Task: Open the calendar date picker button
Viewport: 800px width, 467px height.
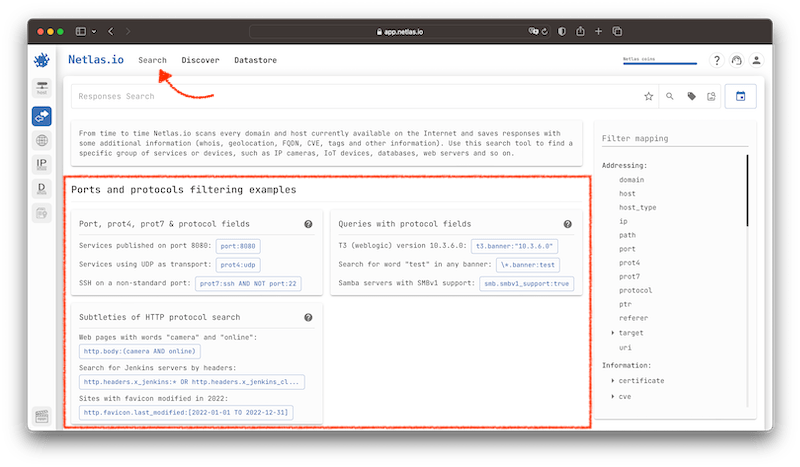Action: pyautogui.click(x=740, y=96)
